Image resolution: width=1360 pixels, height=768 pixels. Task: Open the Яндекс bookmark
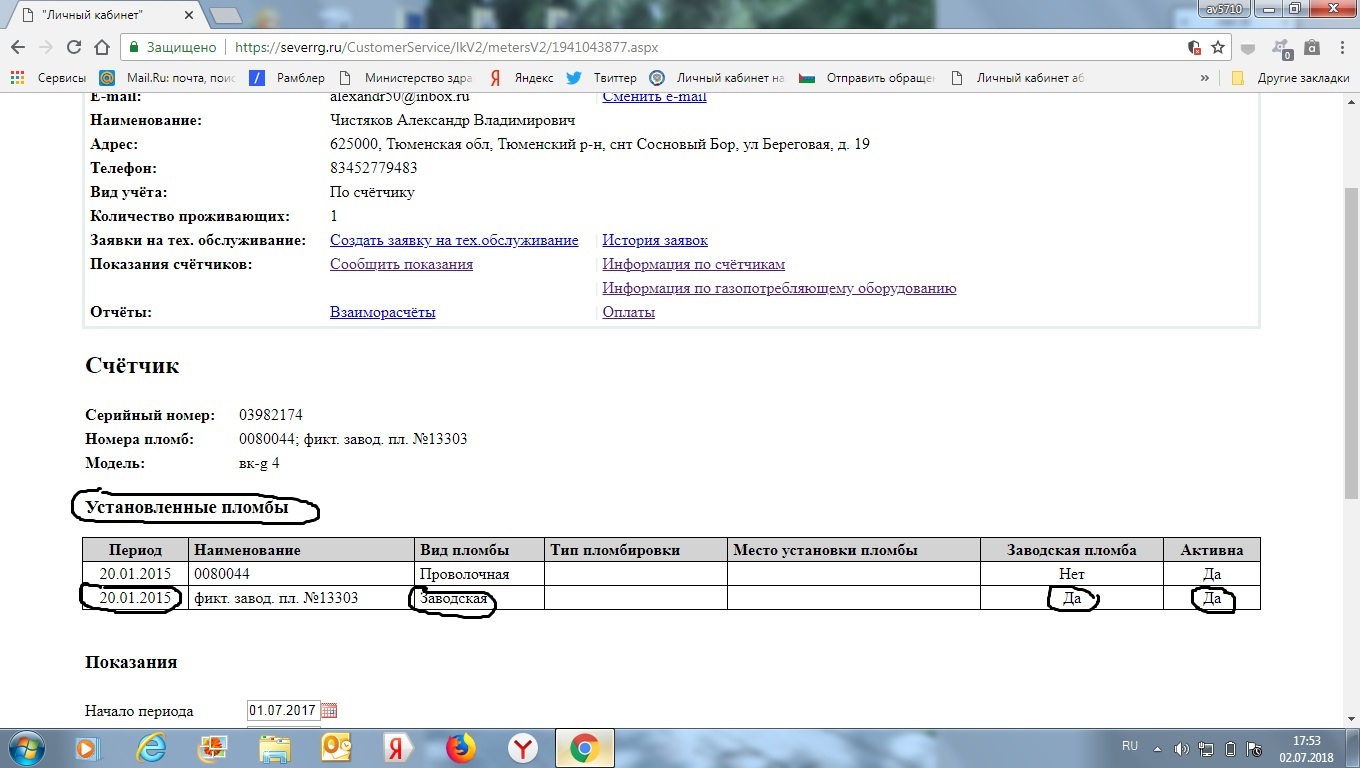coord(521,77)
